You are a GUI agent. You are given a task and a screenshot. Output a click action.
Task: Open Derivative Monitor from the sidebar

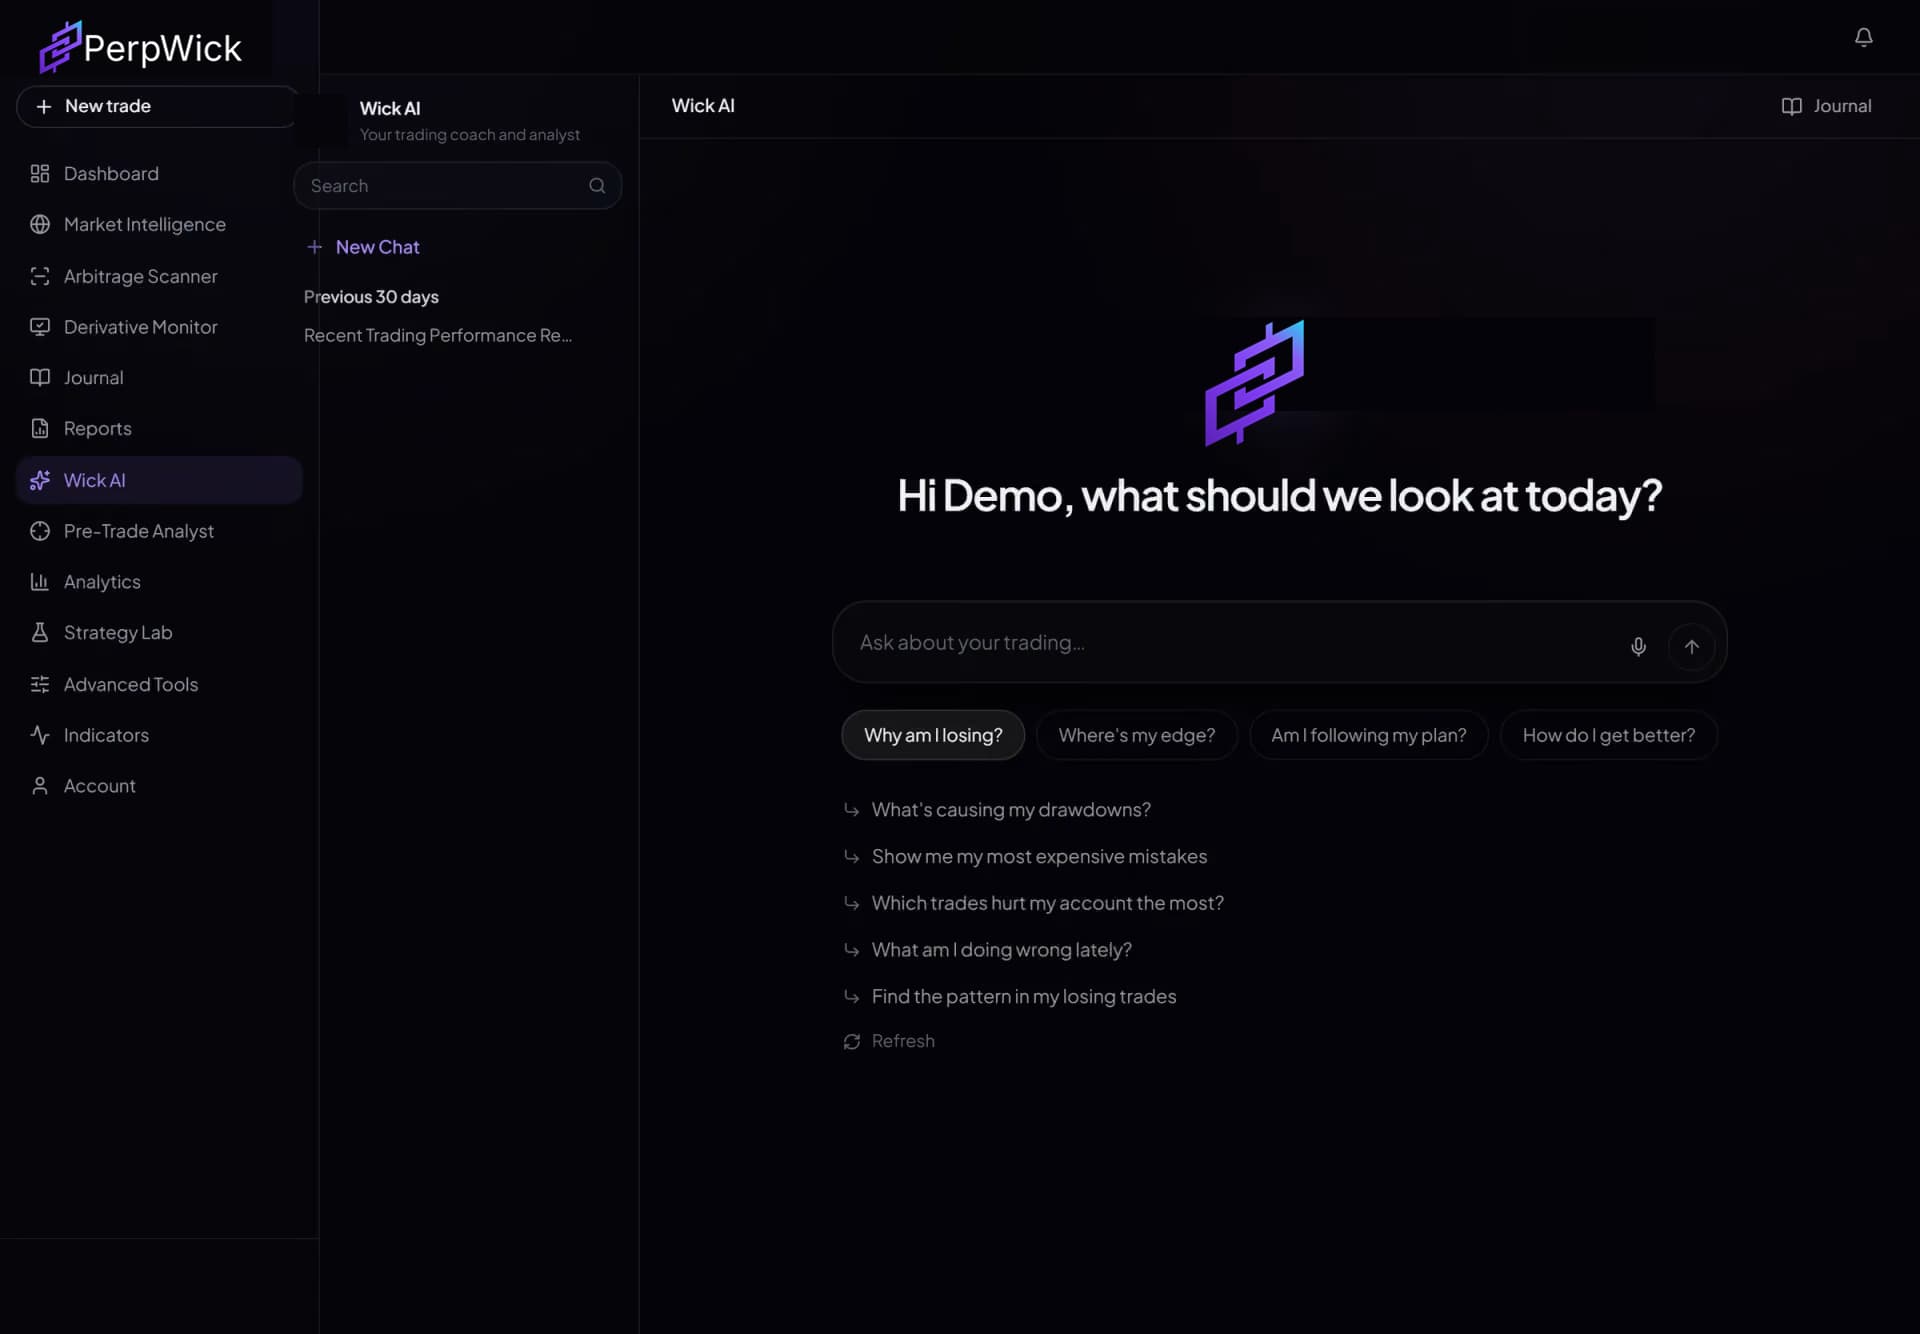[x=159, y=327]
